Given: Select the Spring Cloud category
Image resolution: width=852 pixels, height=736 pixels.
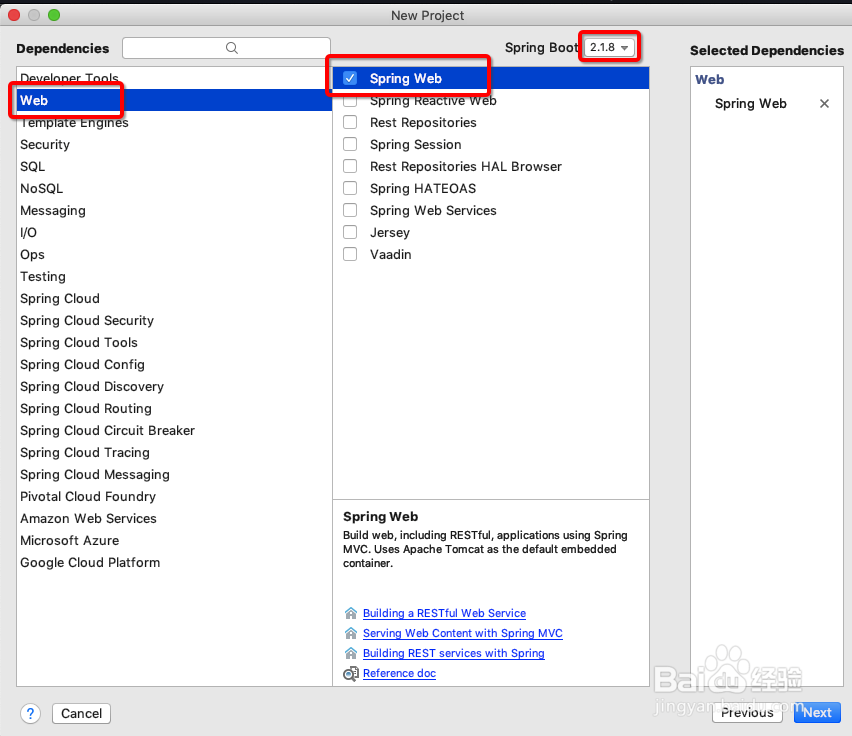Looking at the screenshot, I should click(x=174, y=298).
